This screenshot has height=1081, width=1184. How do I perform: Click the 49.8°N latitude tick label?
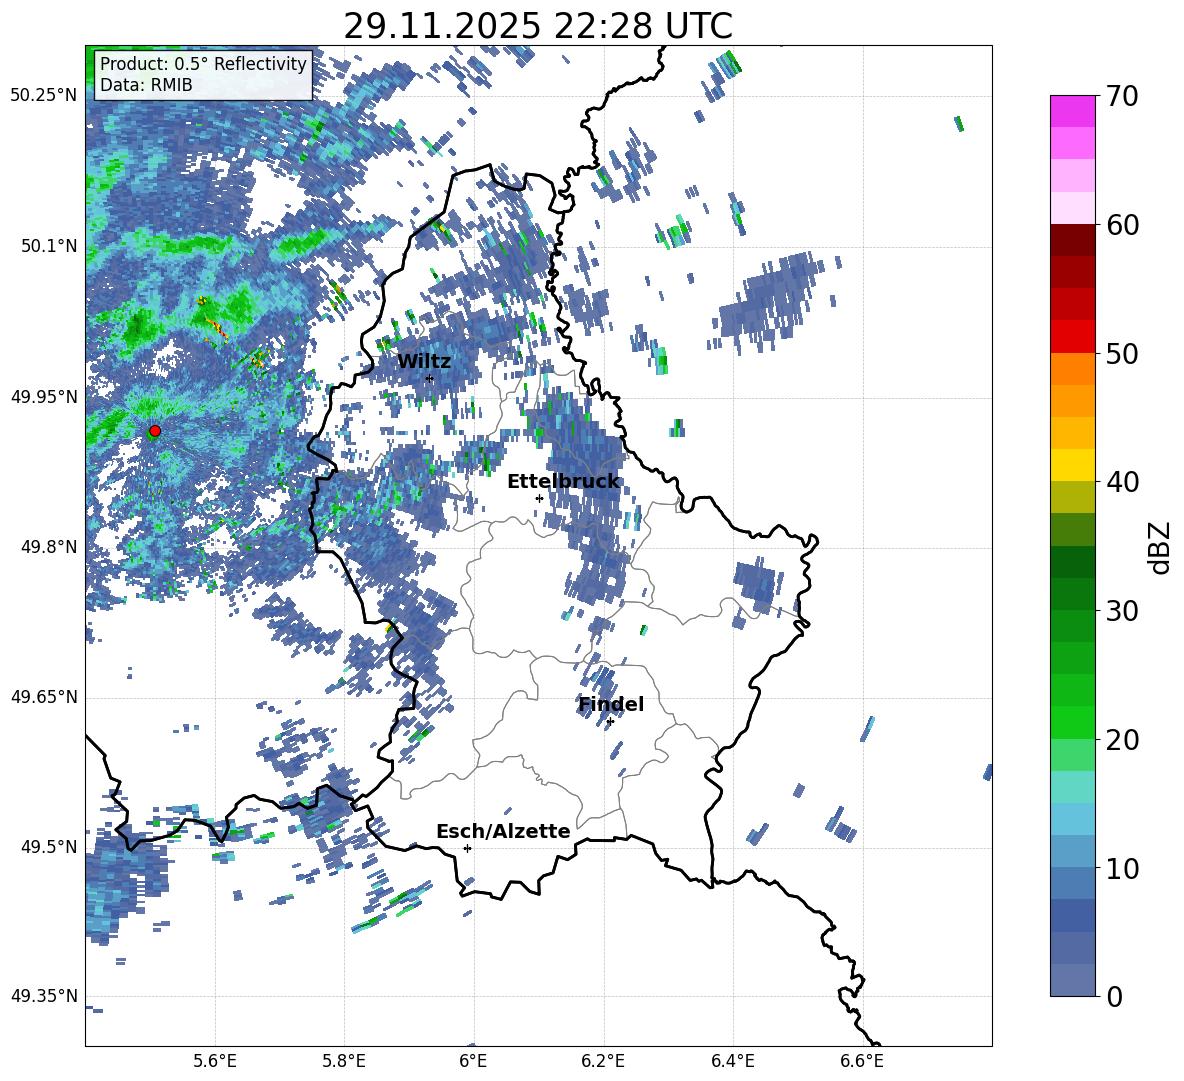(48, 547)
